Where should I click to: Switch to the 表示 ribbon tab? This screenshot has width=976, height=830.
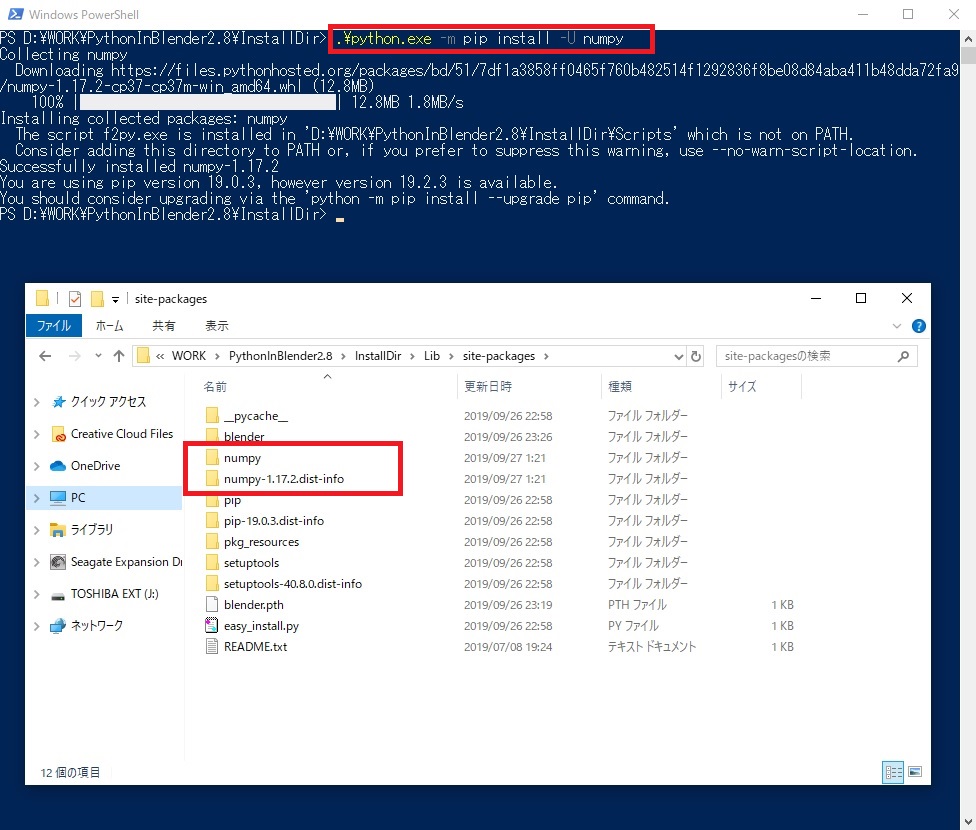217,326
